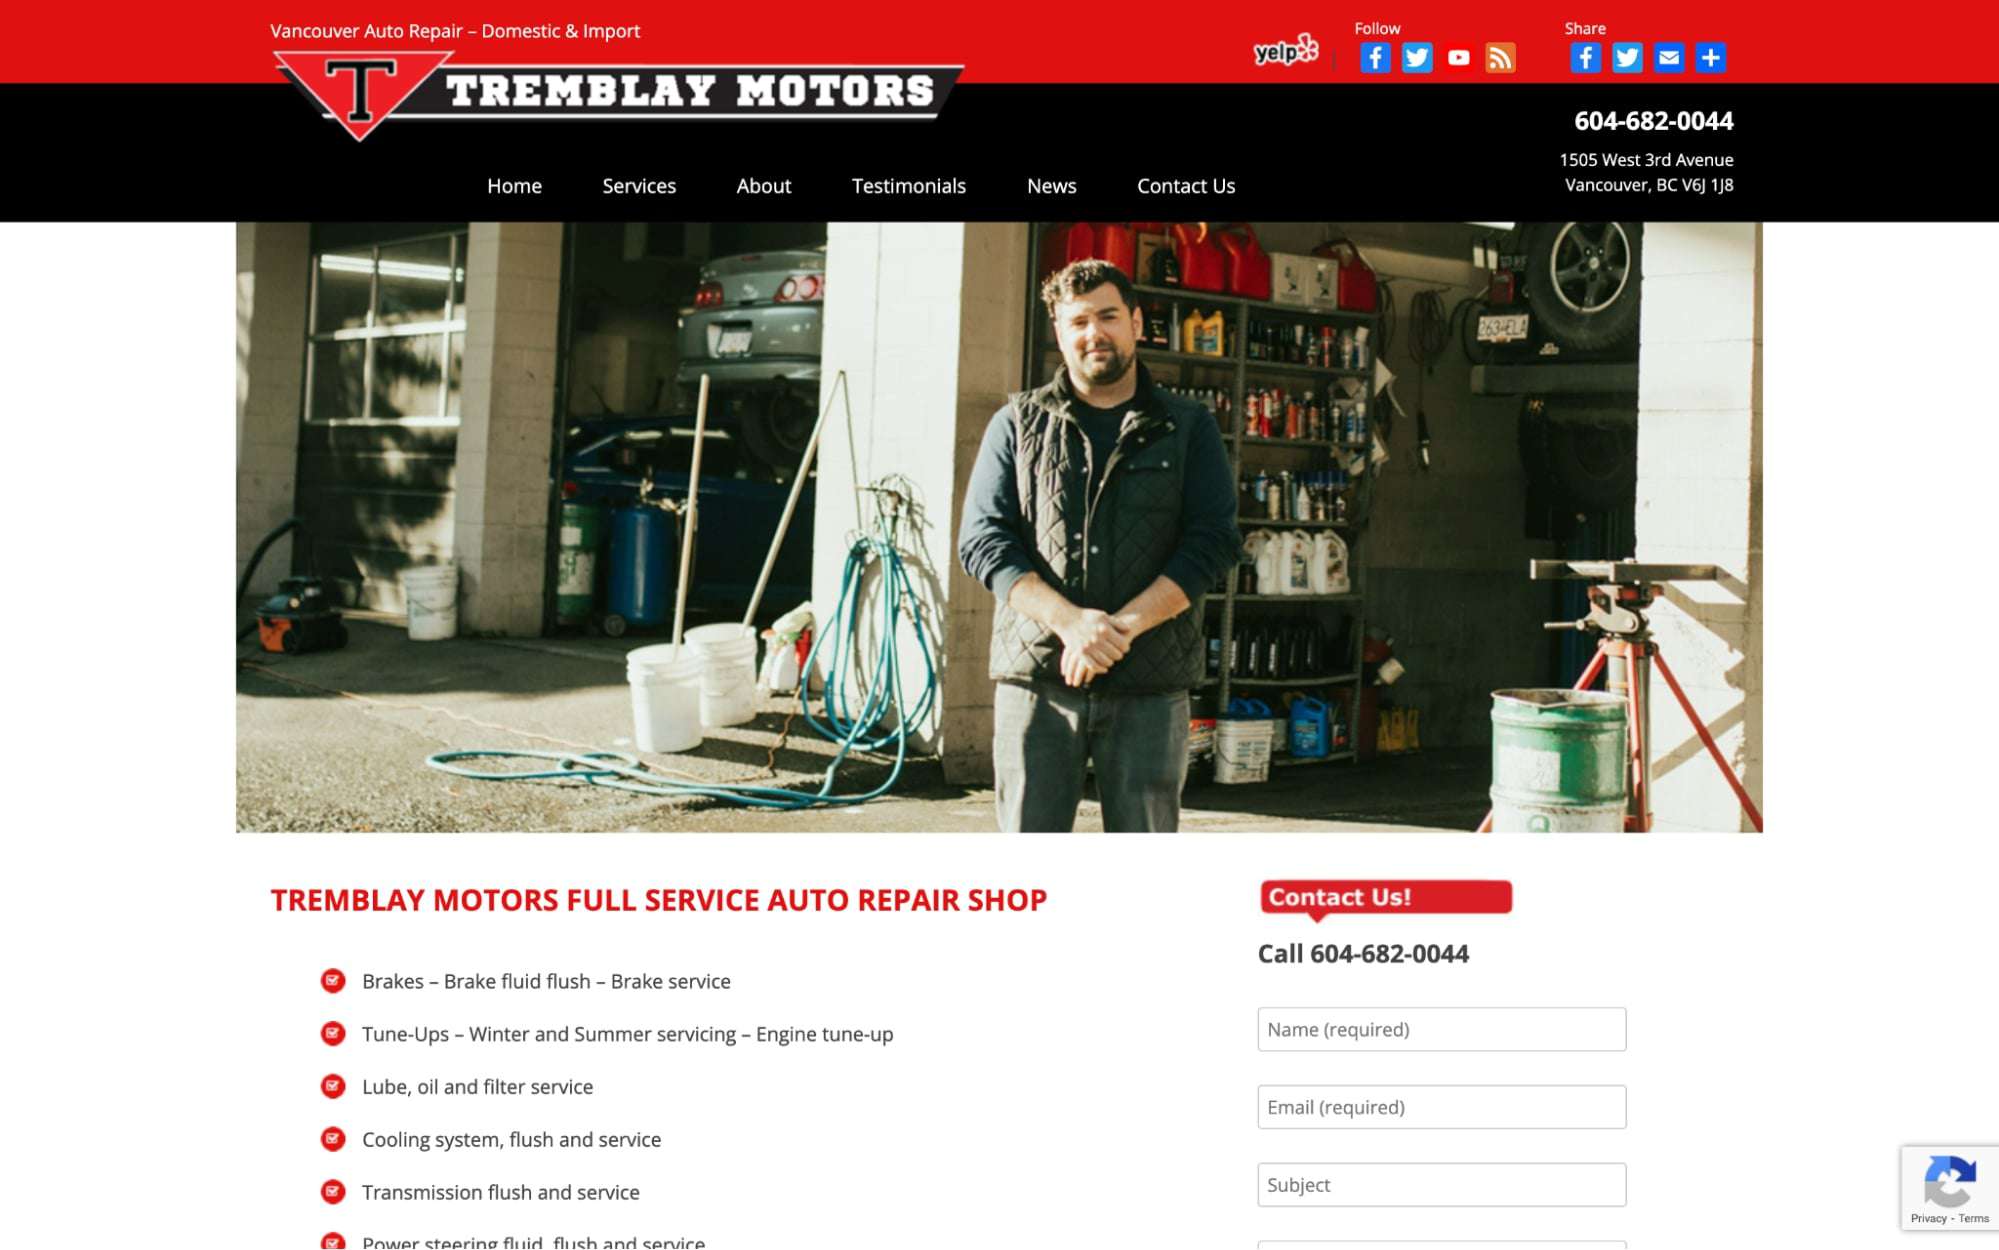Open the RSS feed icon

tap(1501, 58)
